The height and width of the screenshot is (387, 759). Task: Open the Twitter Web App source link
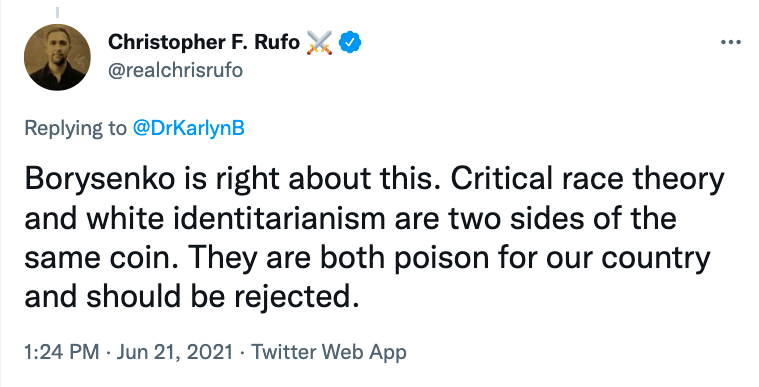pyautogui.click(x=329, y=352)
